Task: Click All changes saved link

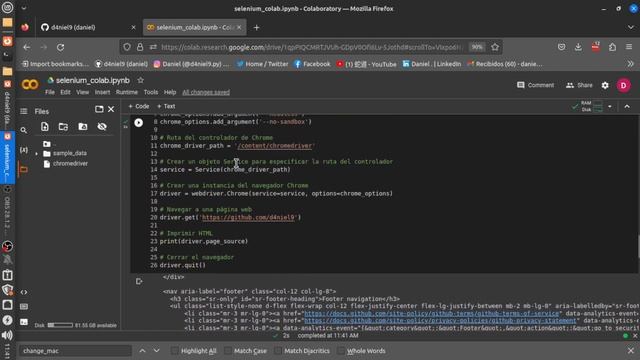Action: (x=206, y=92)
